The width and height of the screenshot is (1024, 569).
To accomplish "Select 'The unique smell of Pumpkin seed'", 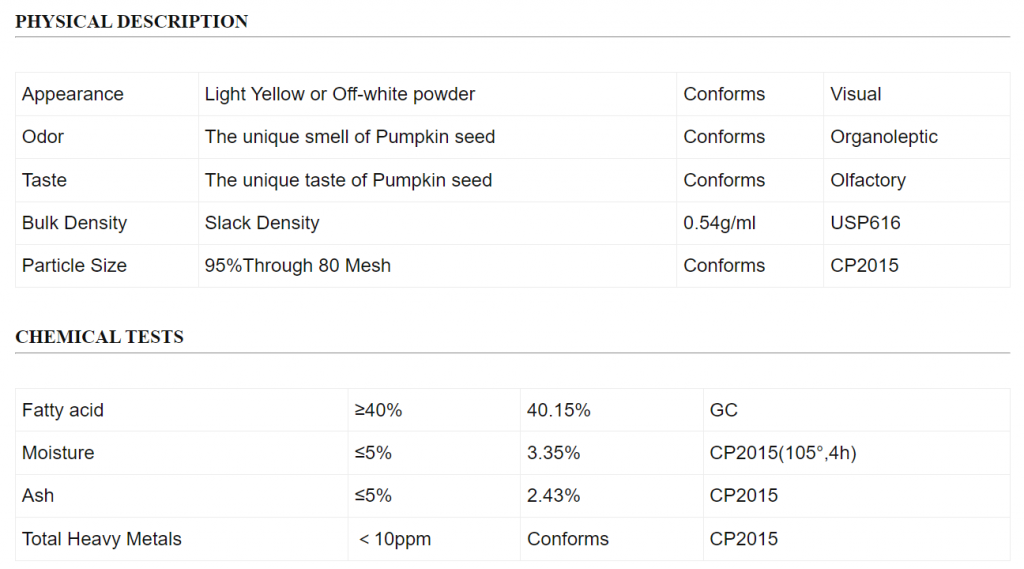I will coord(350,137).
